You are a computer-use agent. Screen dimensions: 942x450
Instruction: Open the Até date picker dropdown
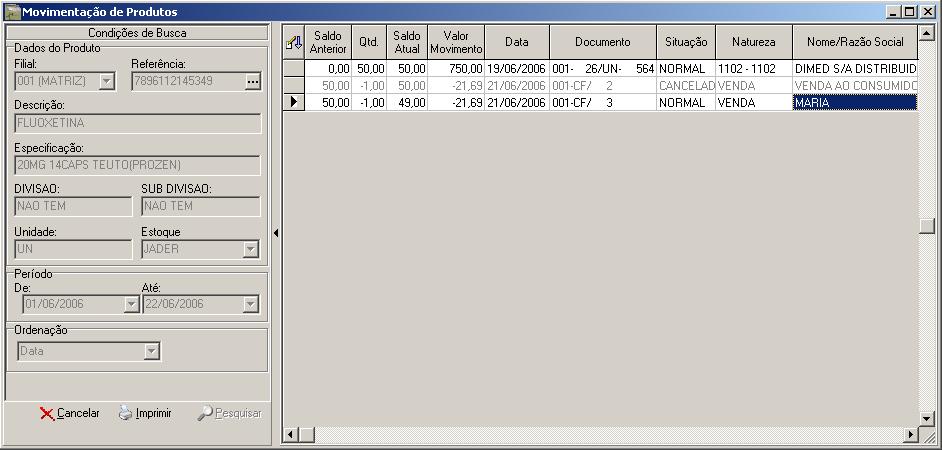pos(251,305)
